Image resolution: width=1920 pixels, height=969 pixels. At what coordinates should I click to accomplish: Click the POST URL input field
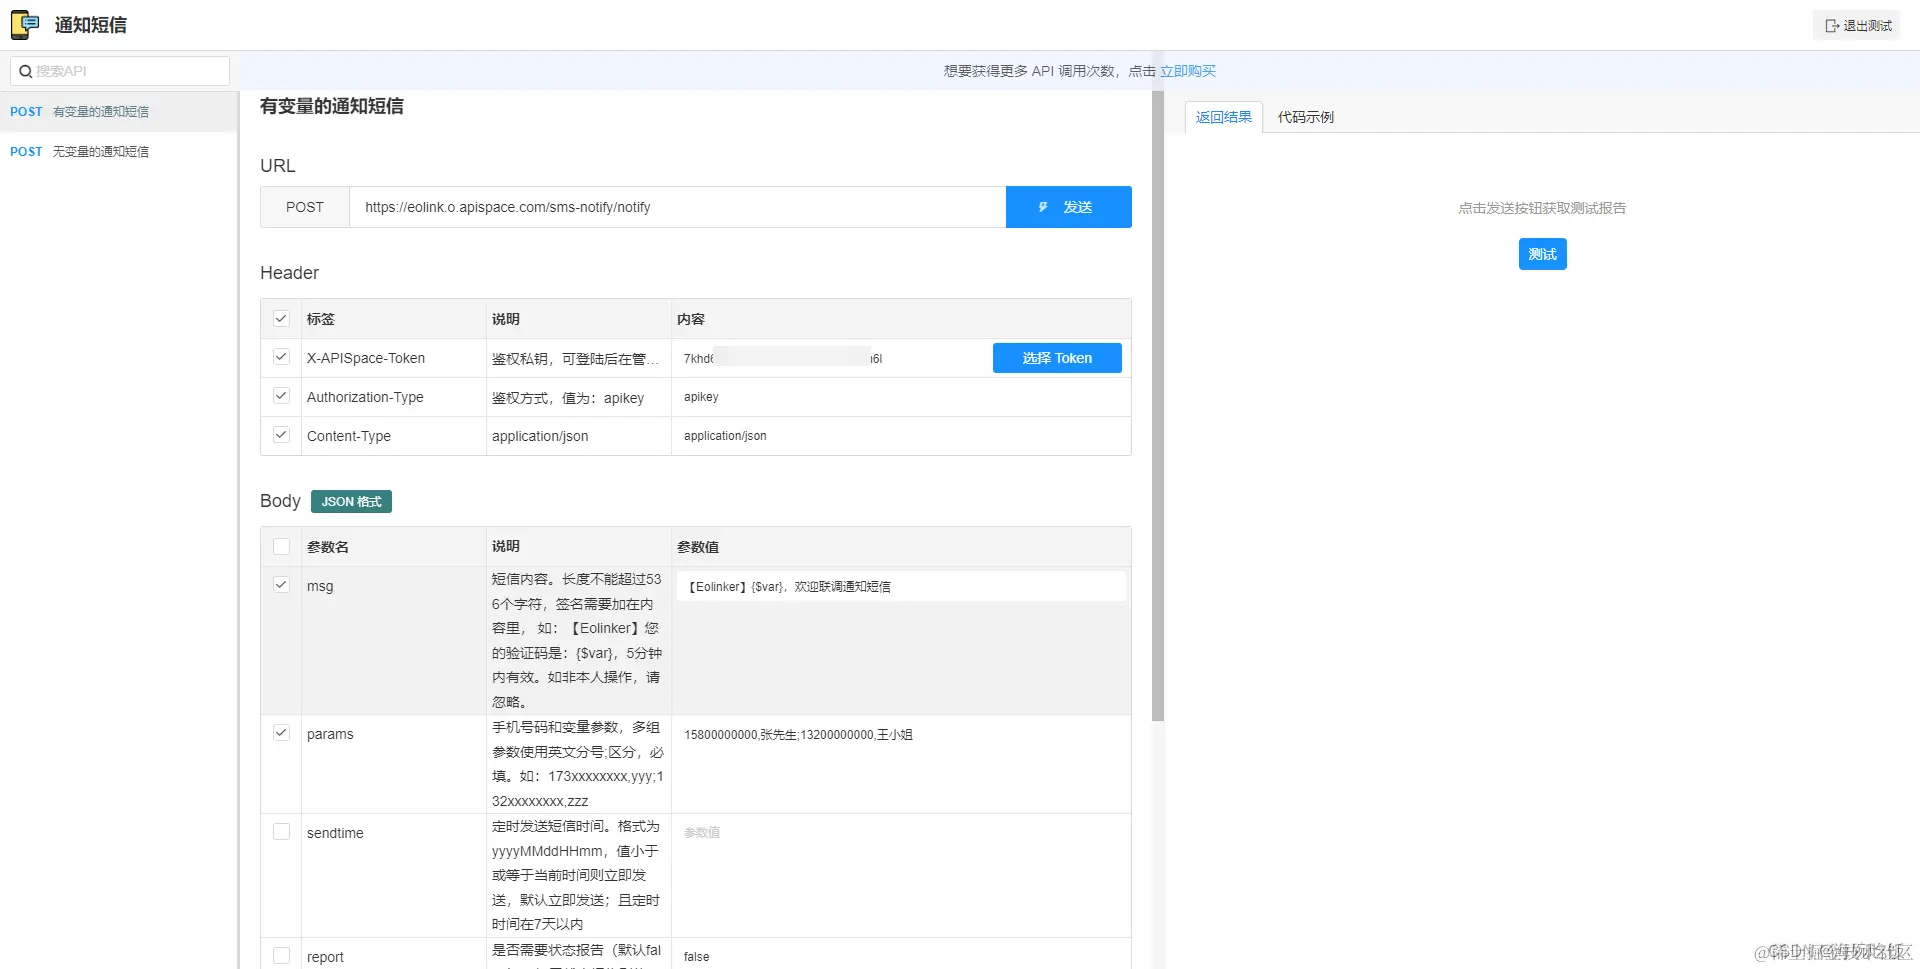coord(678,207)
